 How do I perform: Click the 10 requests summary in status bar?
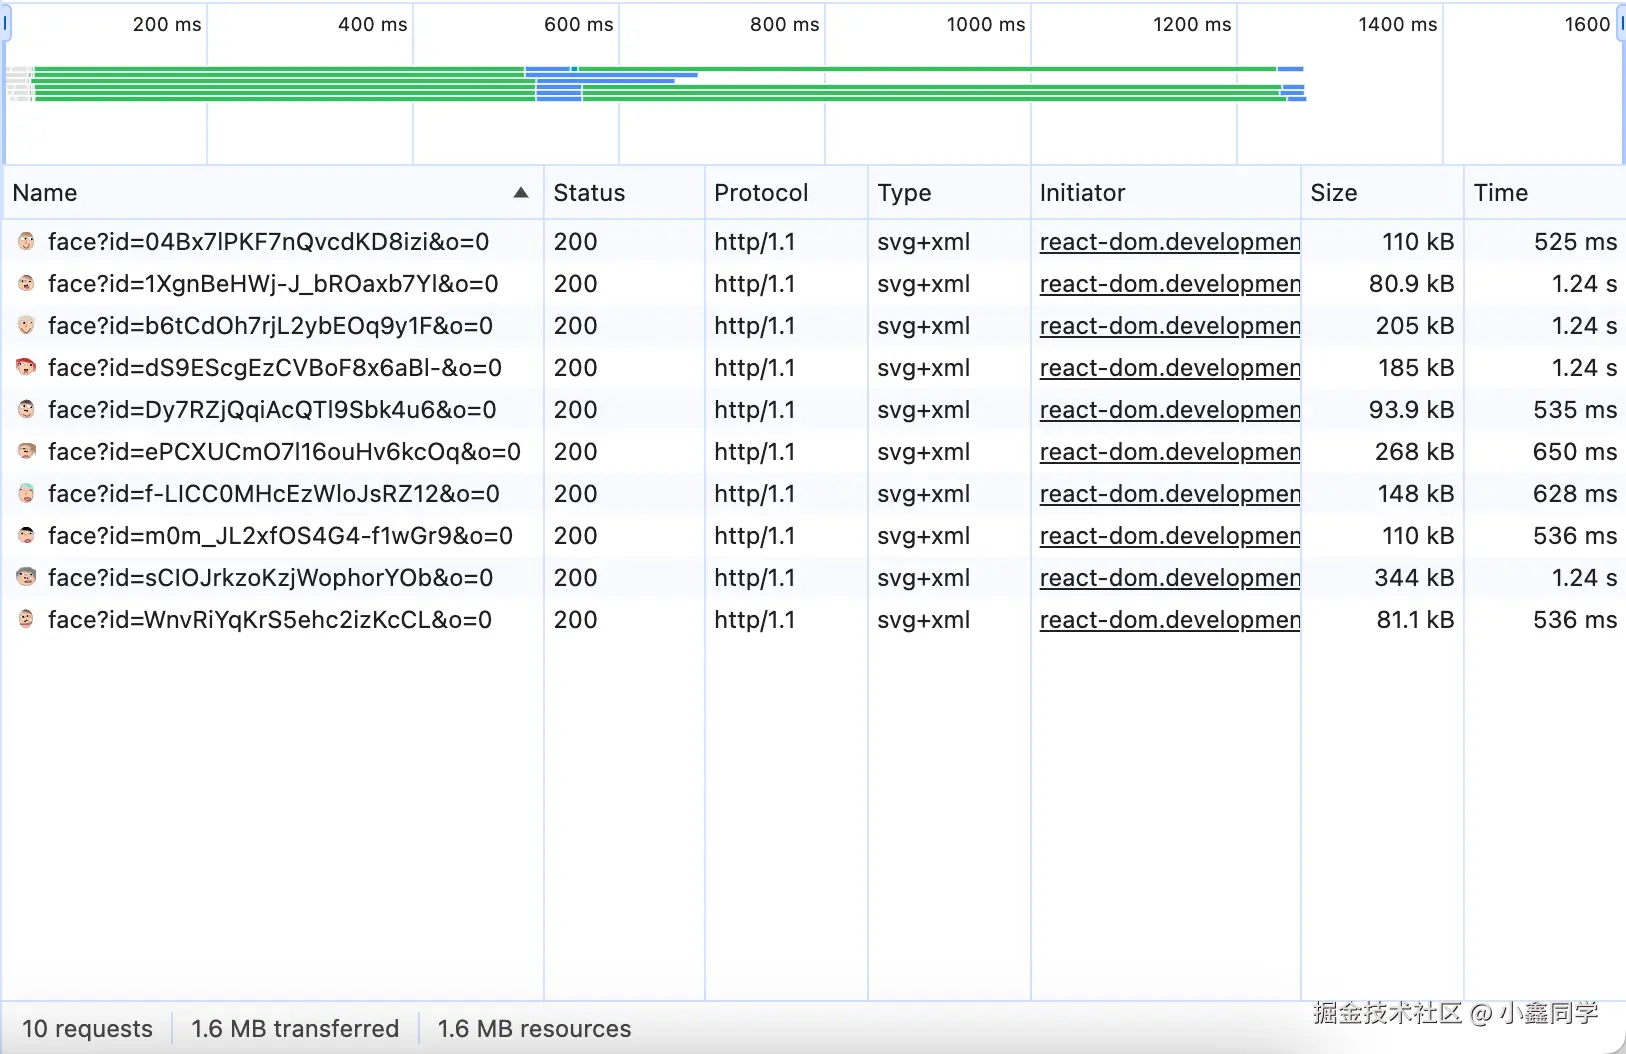click(87, 1029)
